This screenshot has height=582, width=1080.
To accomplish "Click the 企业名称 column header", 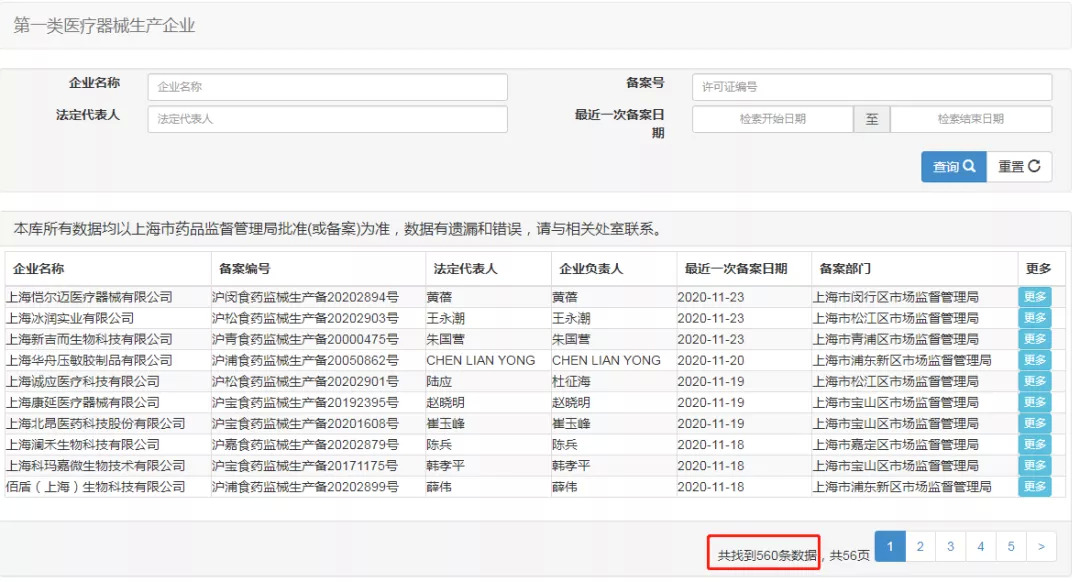I will click(40, 269).
